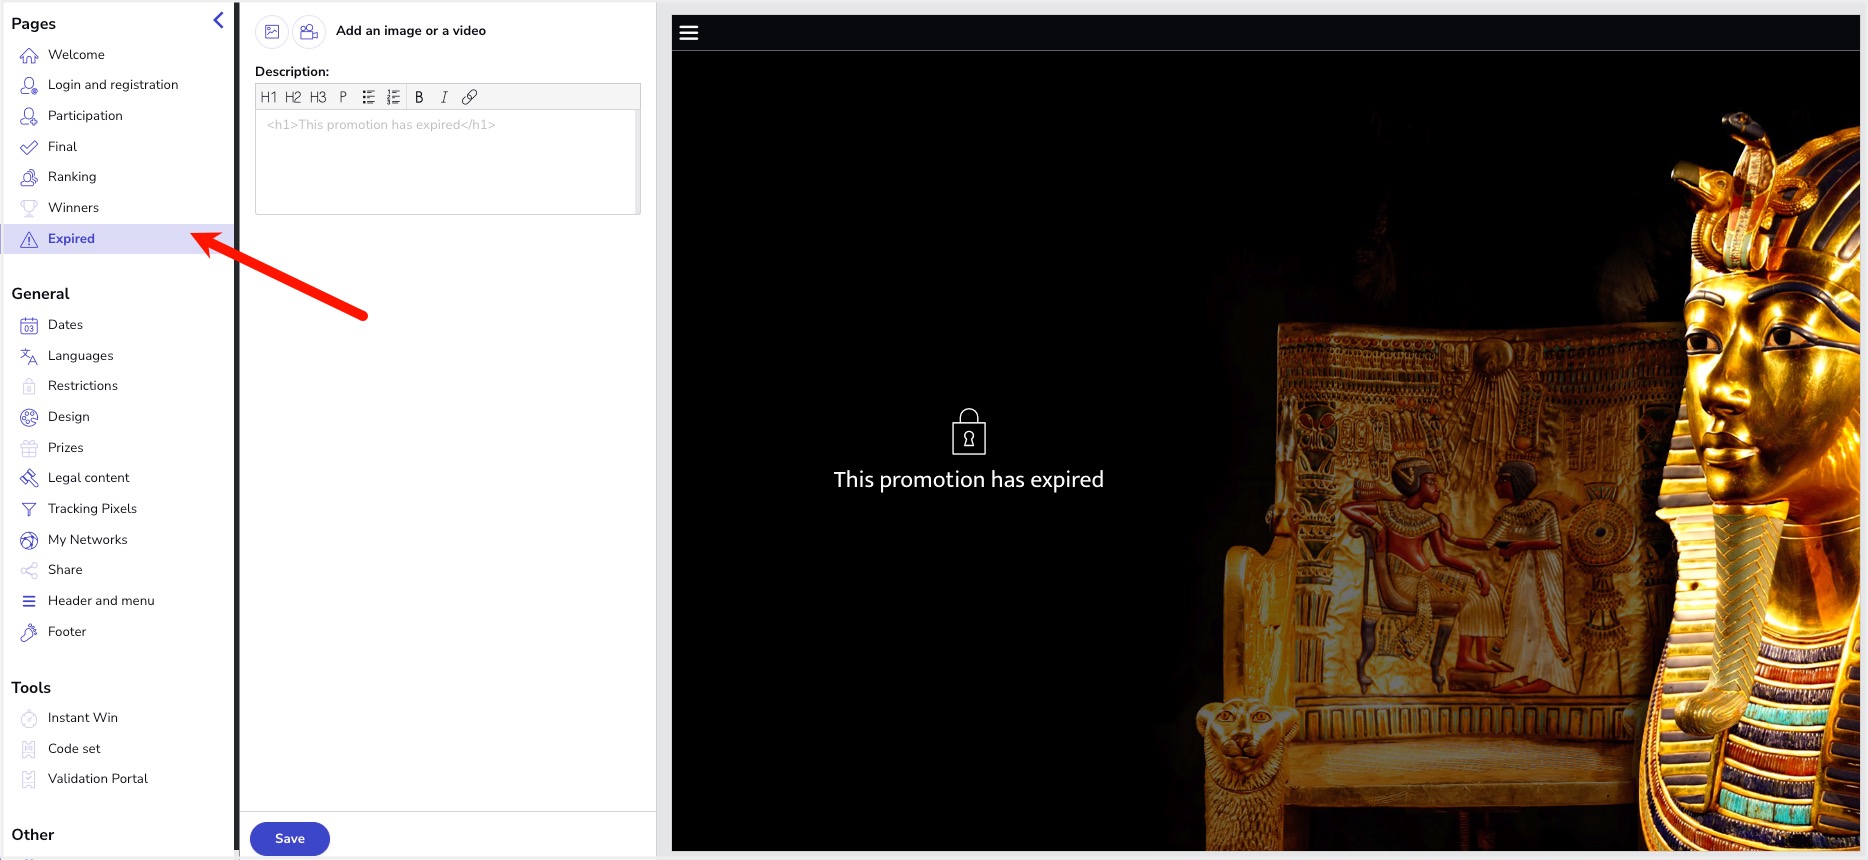Insert a numbered list
Screen dimensions: 1868x860
pyautogui.click(x=393, y=97)
